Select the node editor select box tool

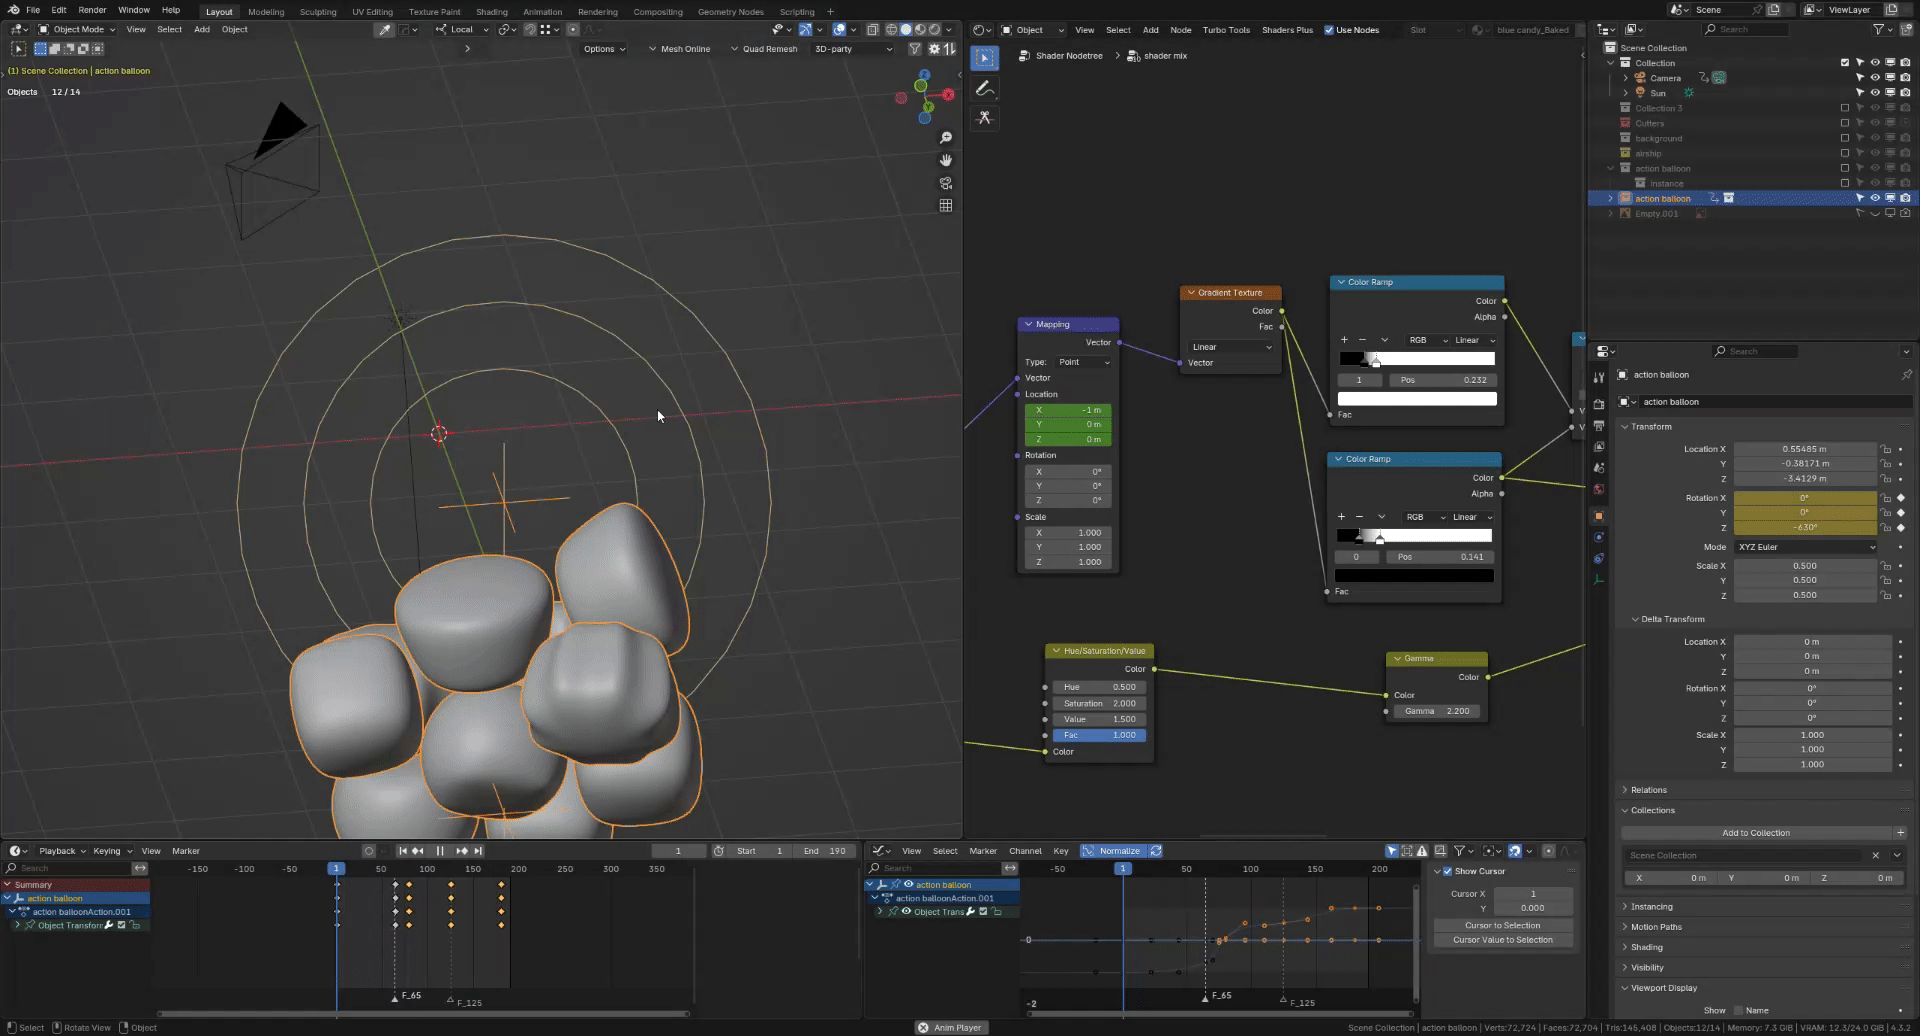coord(985,58)
